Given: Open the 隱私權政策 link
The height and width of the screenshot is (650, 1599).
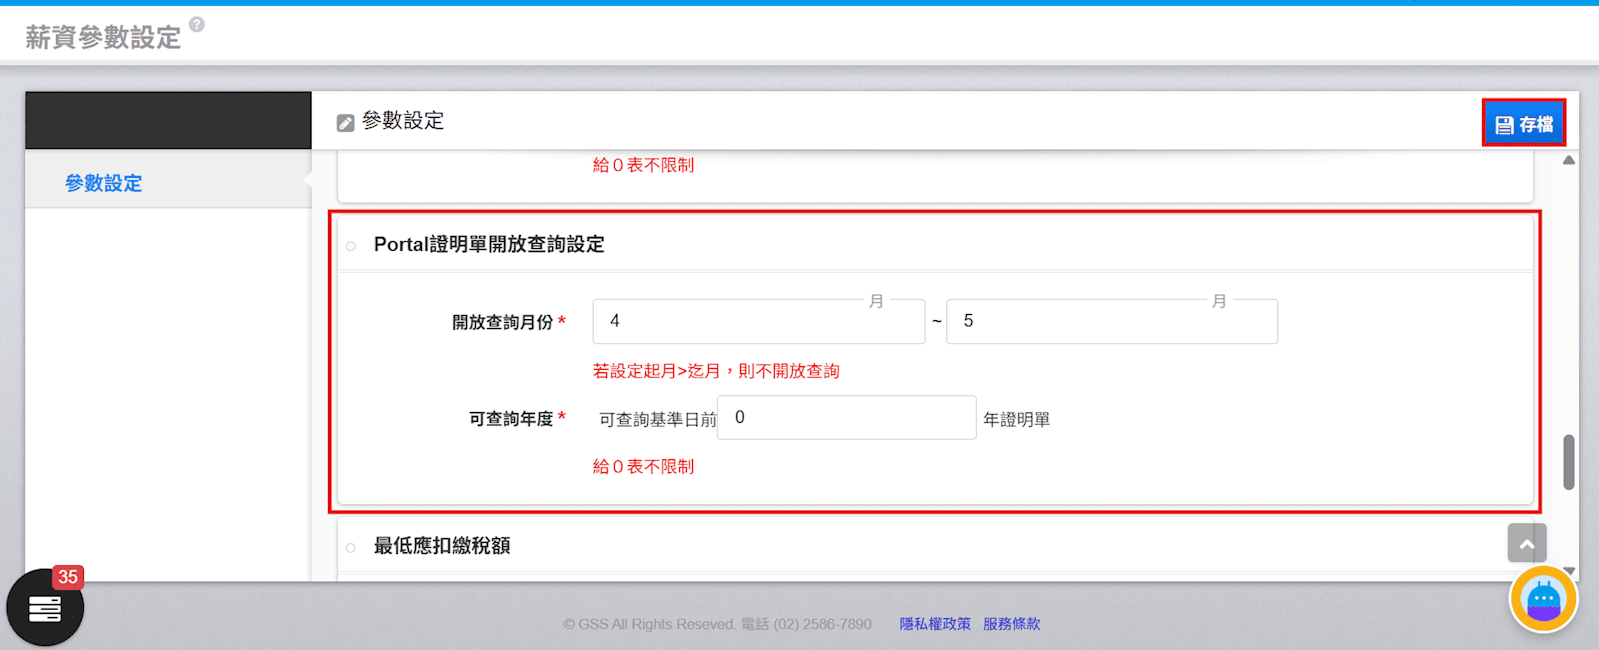Looking at the screenshot, I should coord(934,624).
